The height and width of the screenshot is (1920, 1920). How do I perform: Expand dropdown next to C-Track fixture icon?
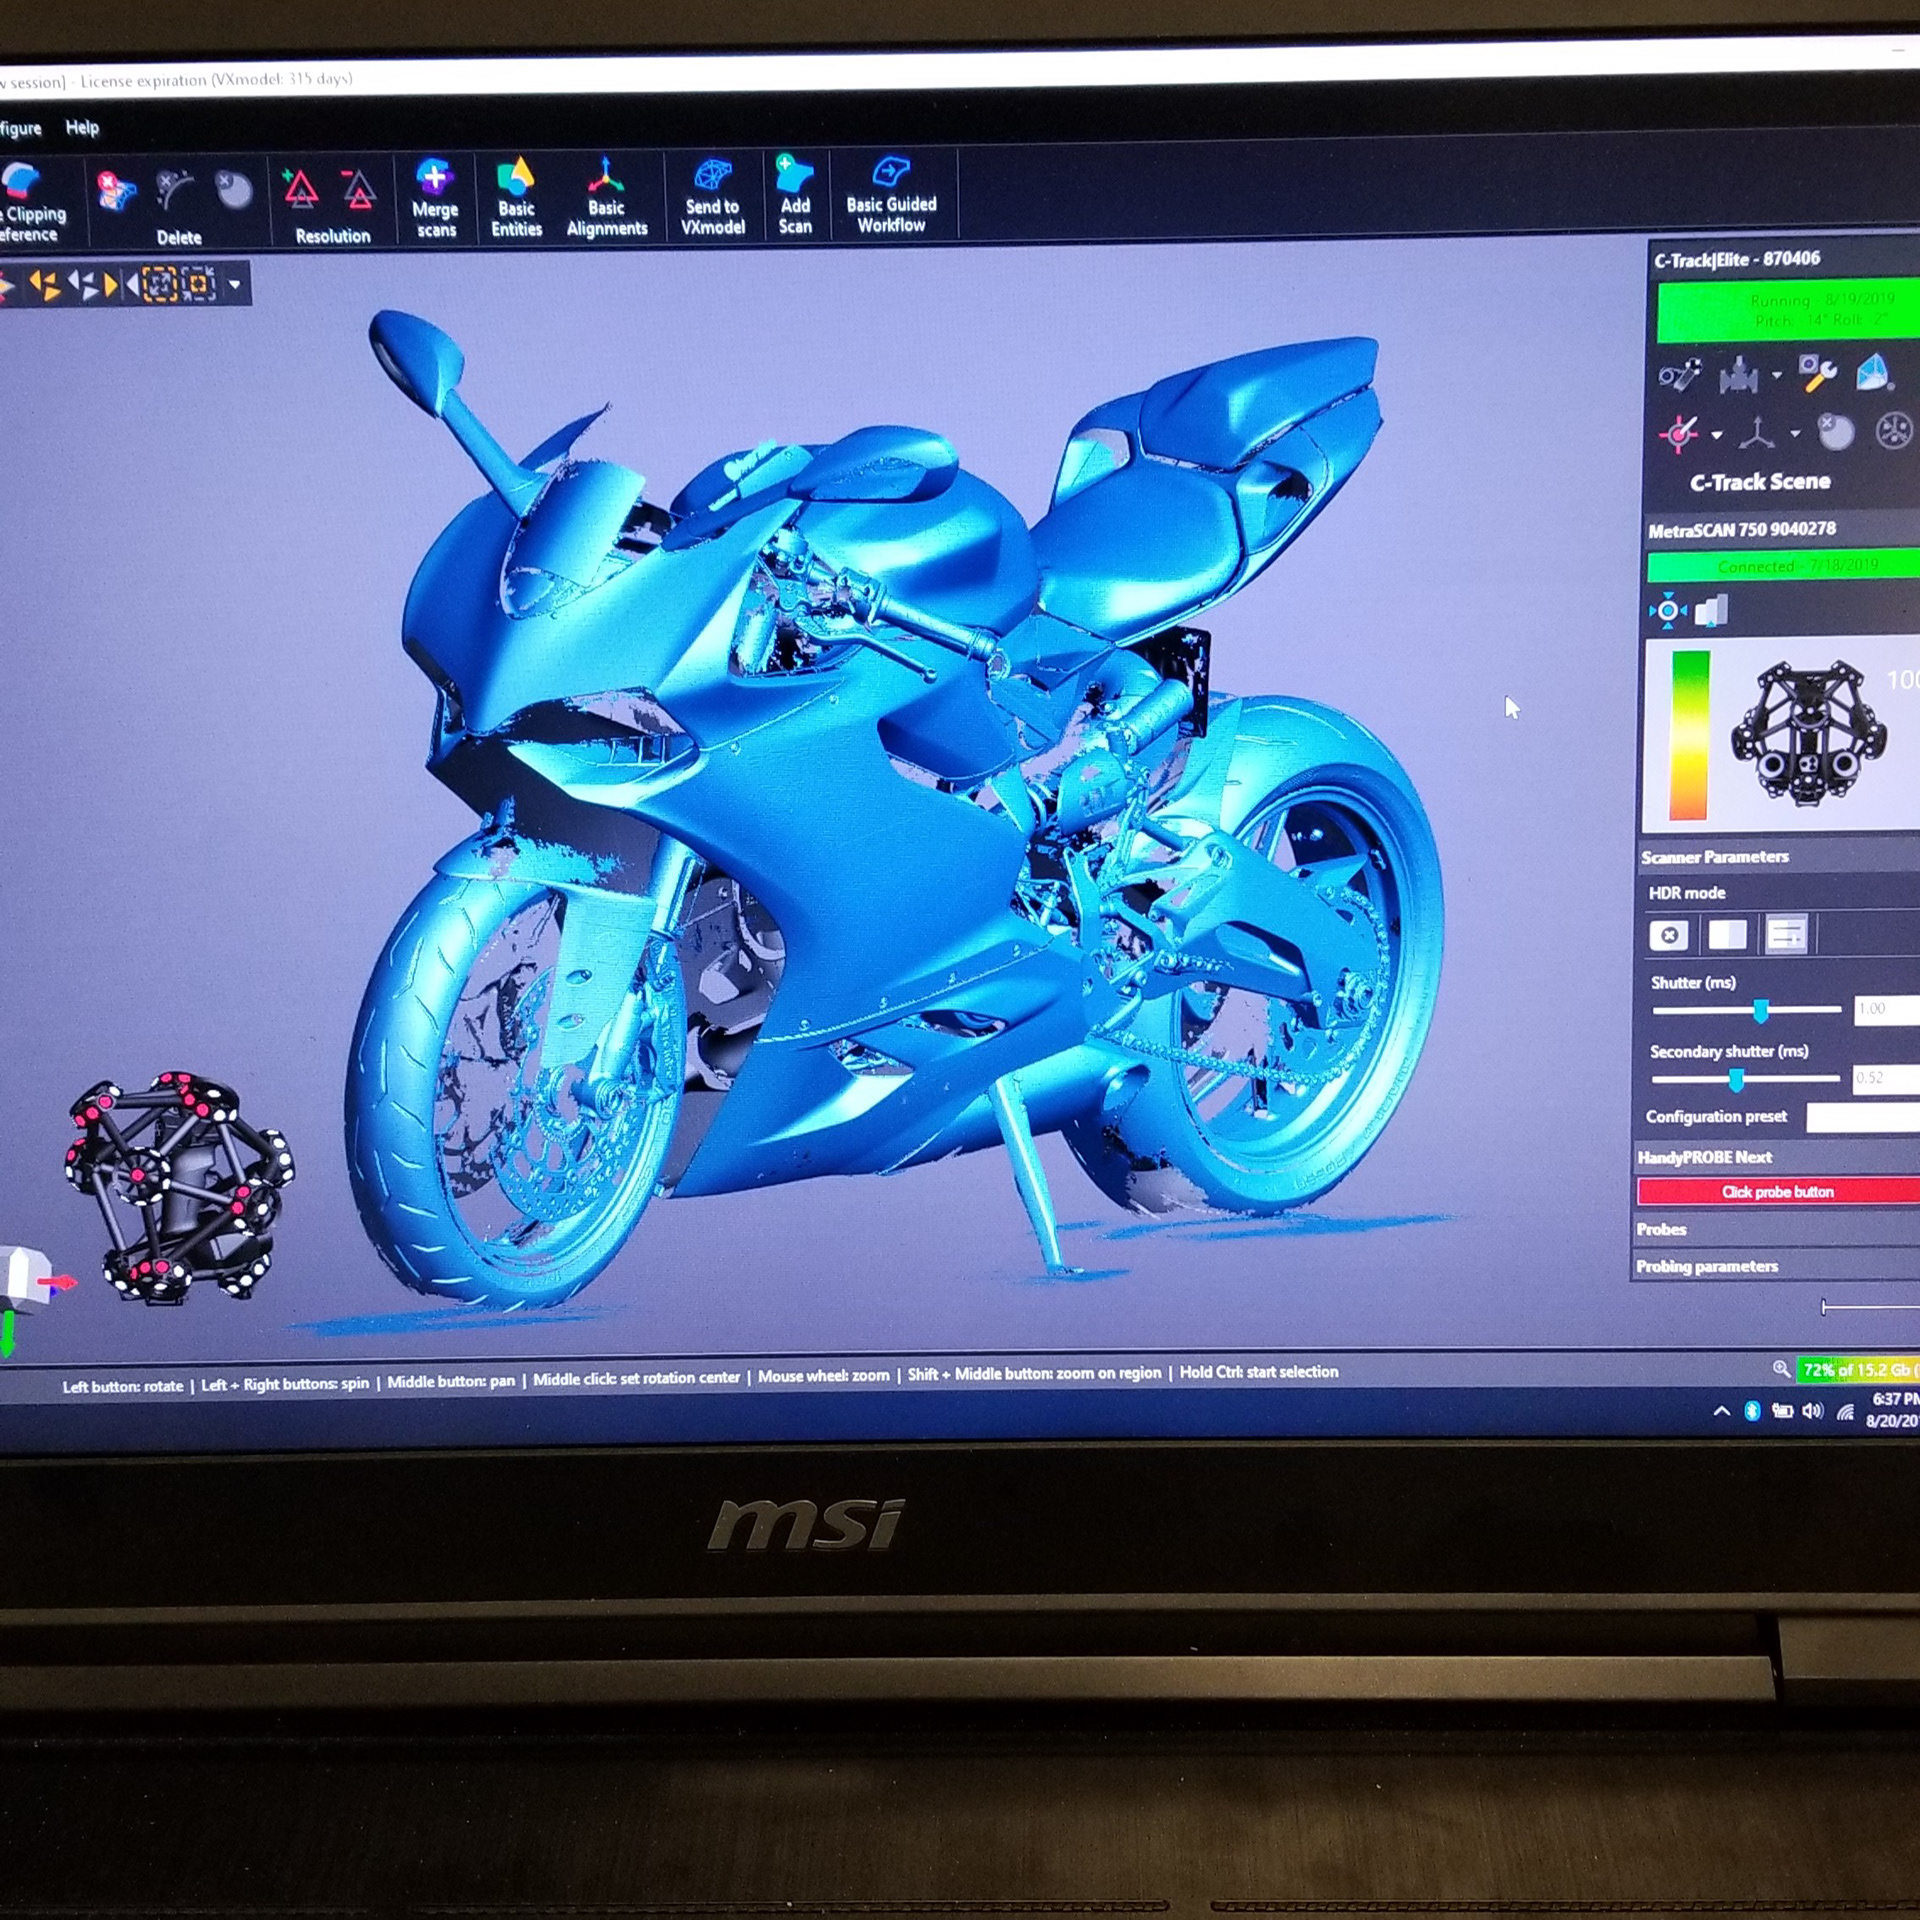1777,376
